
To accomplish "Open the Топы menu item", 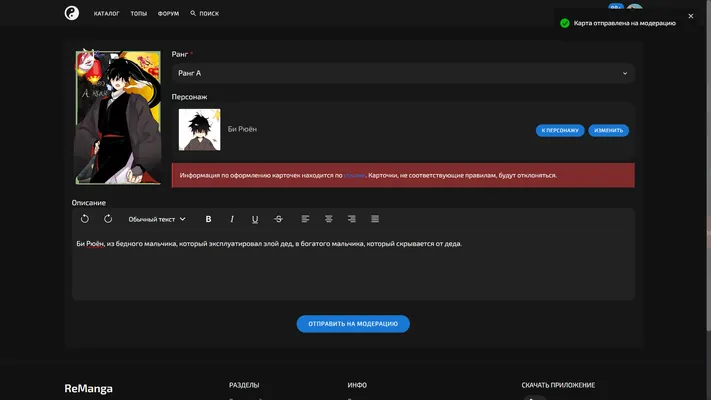I will tap(139, 14).
